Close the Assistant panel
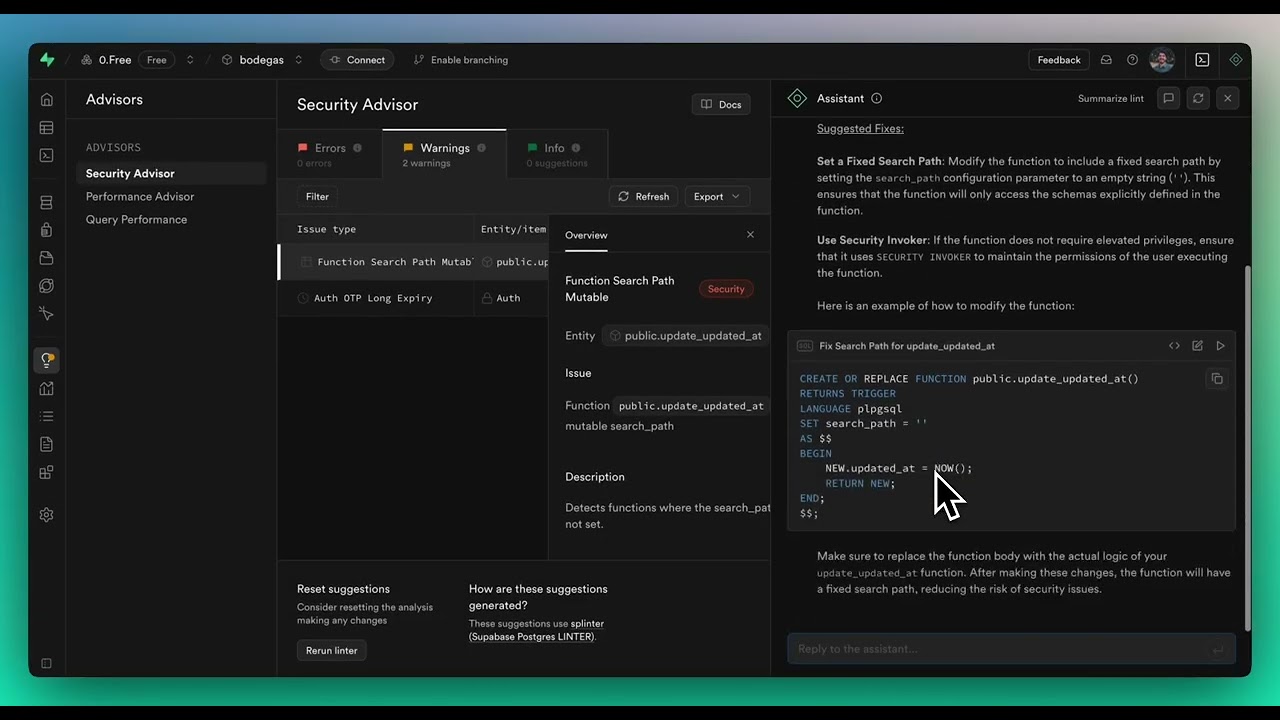 pyautogui.click(x=1227, y=98)
